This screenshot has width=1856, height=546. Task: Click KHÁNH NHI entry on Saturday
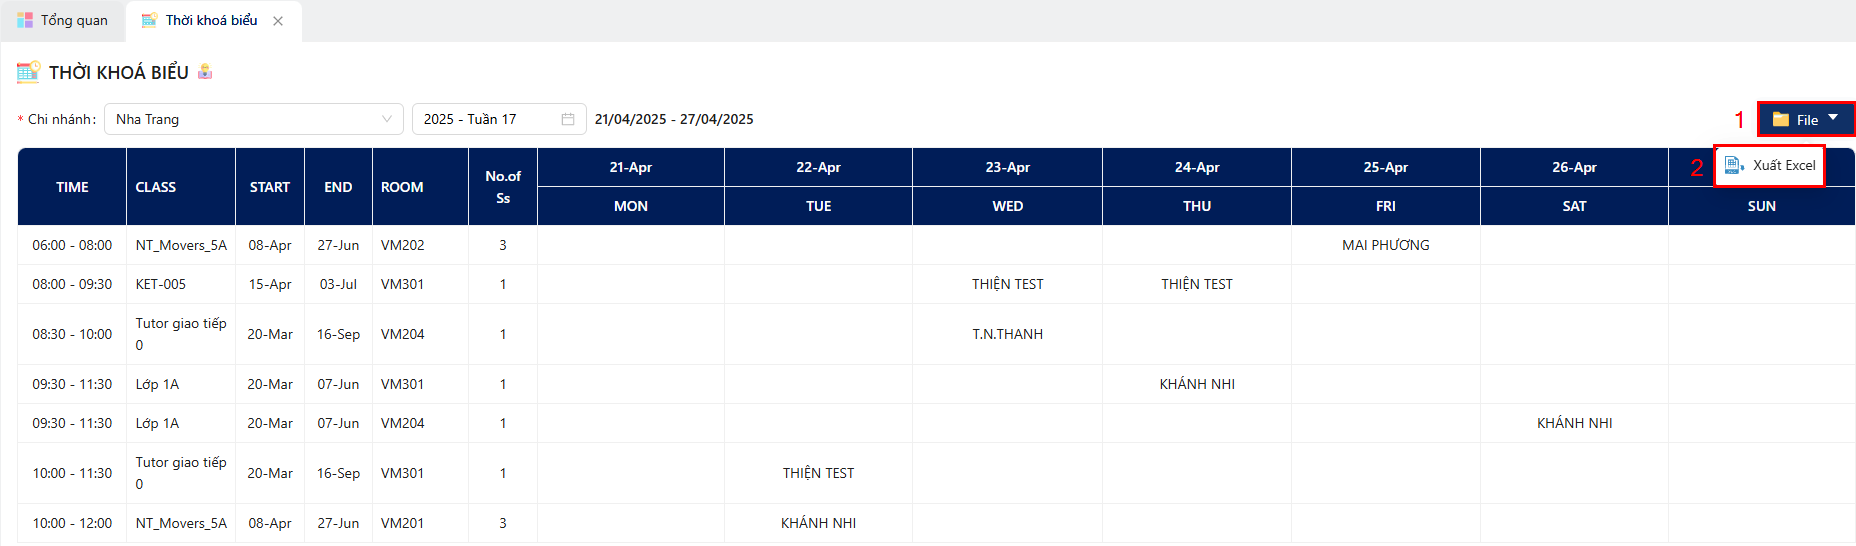1574,423
